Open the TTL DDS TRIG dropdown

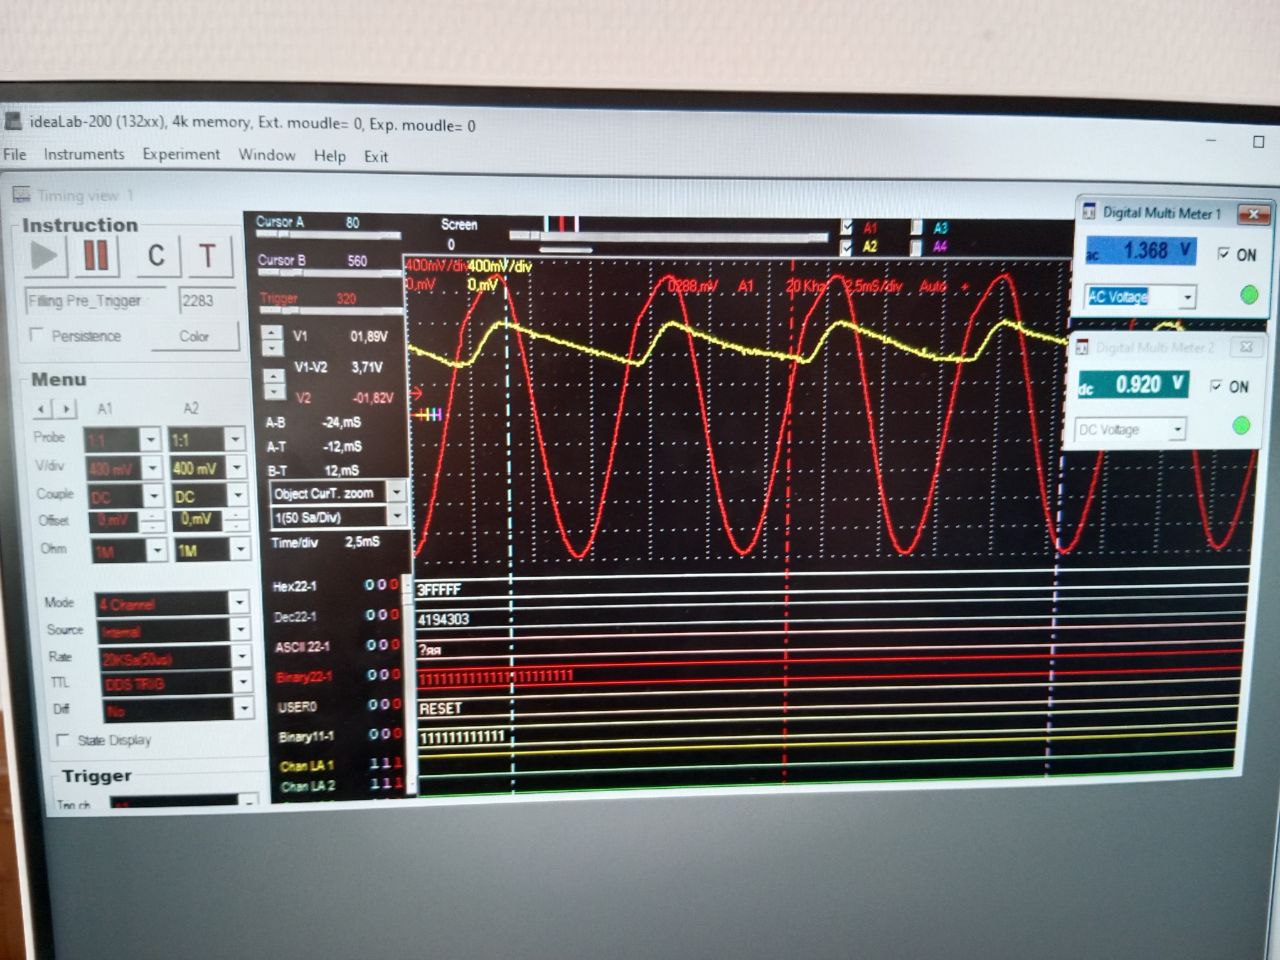243,682
